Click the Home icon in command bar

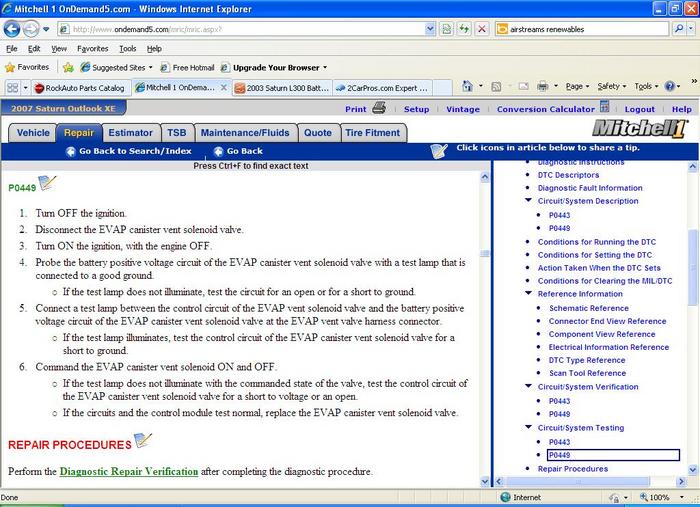(x=467, y=86)
